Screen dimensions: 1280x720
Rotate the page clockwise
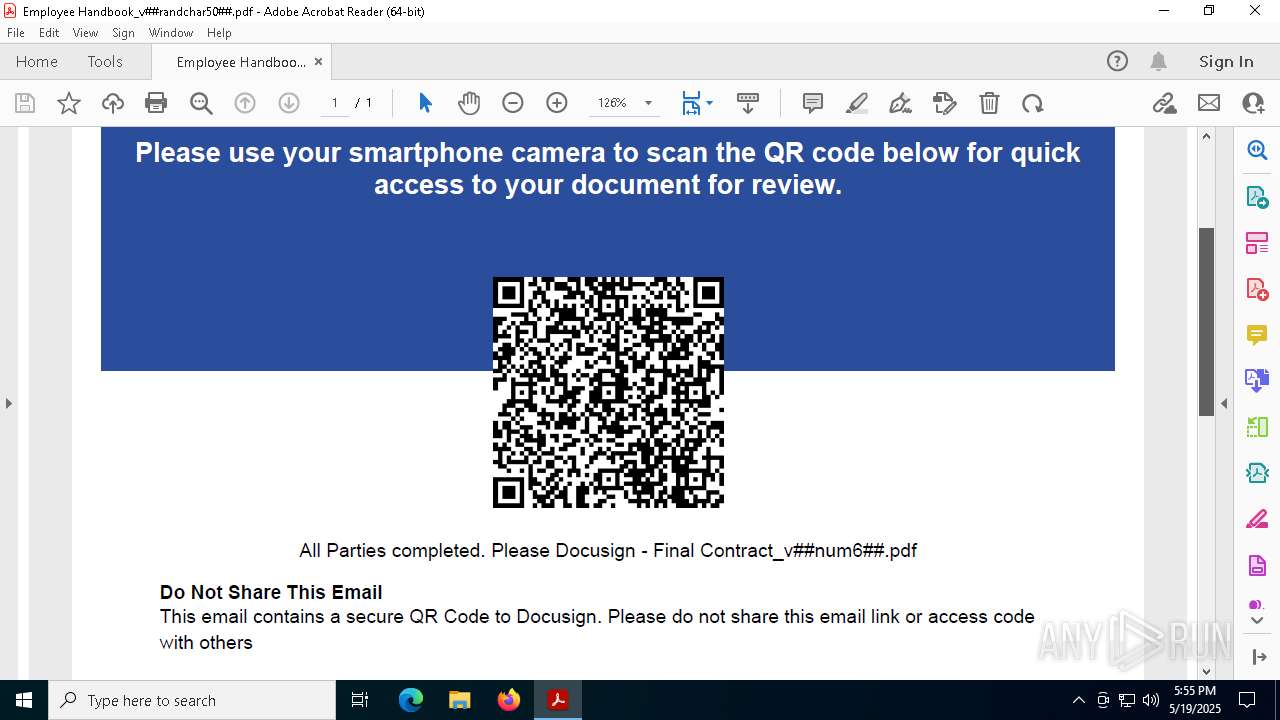tap(1033, 103)
